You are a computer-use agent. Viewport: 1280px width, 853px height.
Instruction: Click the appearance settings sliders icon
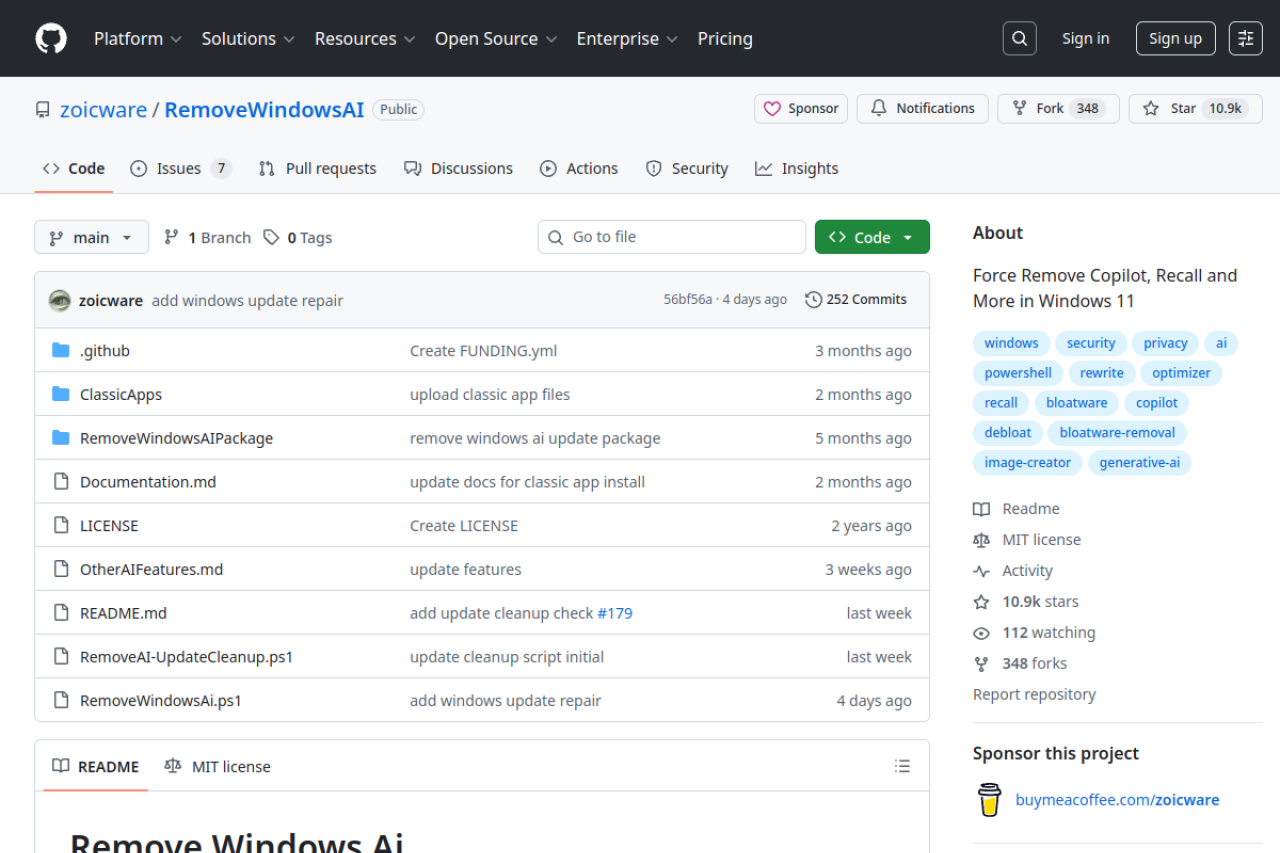click(x=1245, y=39)
